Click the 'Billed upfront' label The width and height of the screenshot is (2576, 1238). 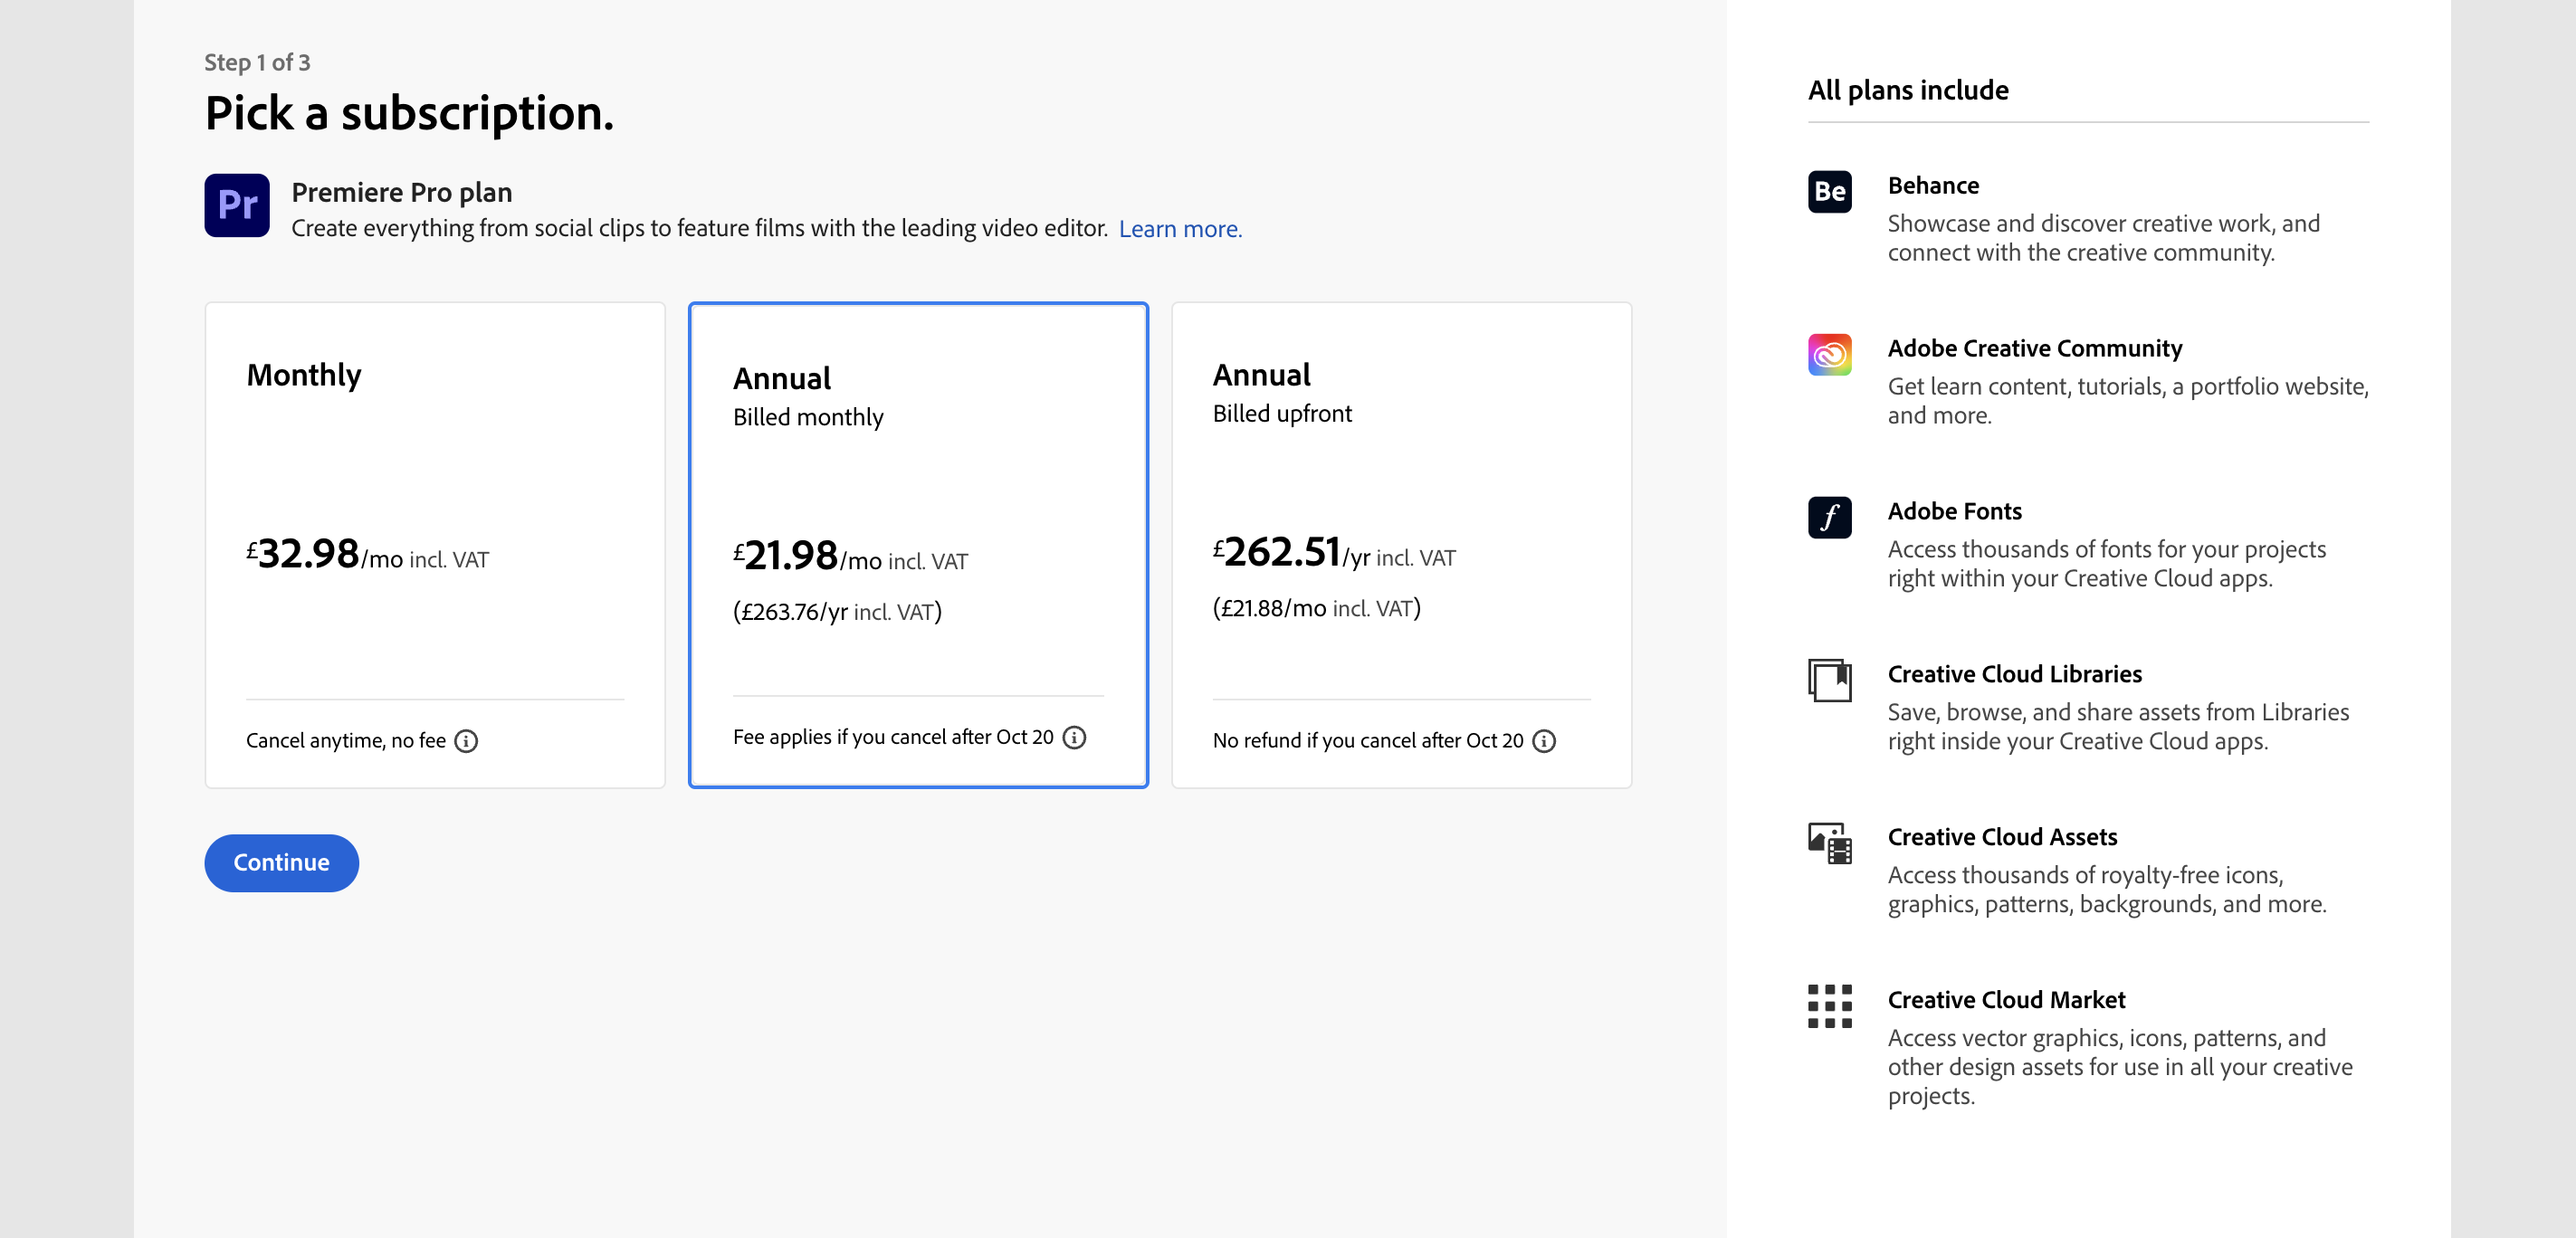1282,414
